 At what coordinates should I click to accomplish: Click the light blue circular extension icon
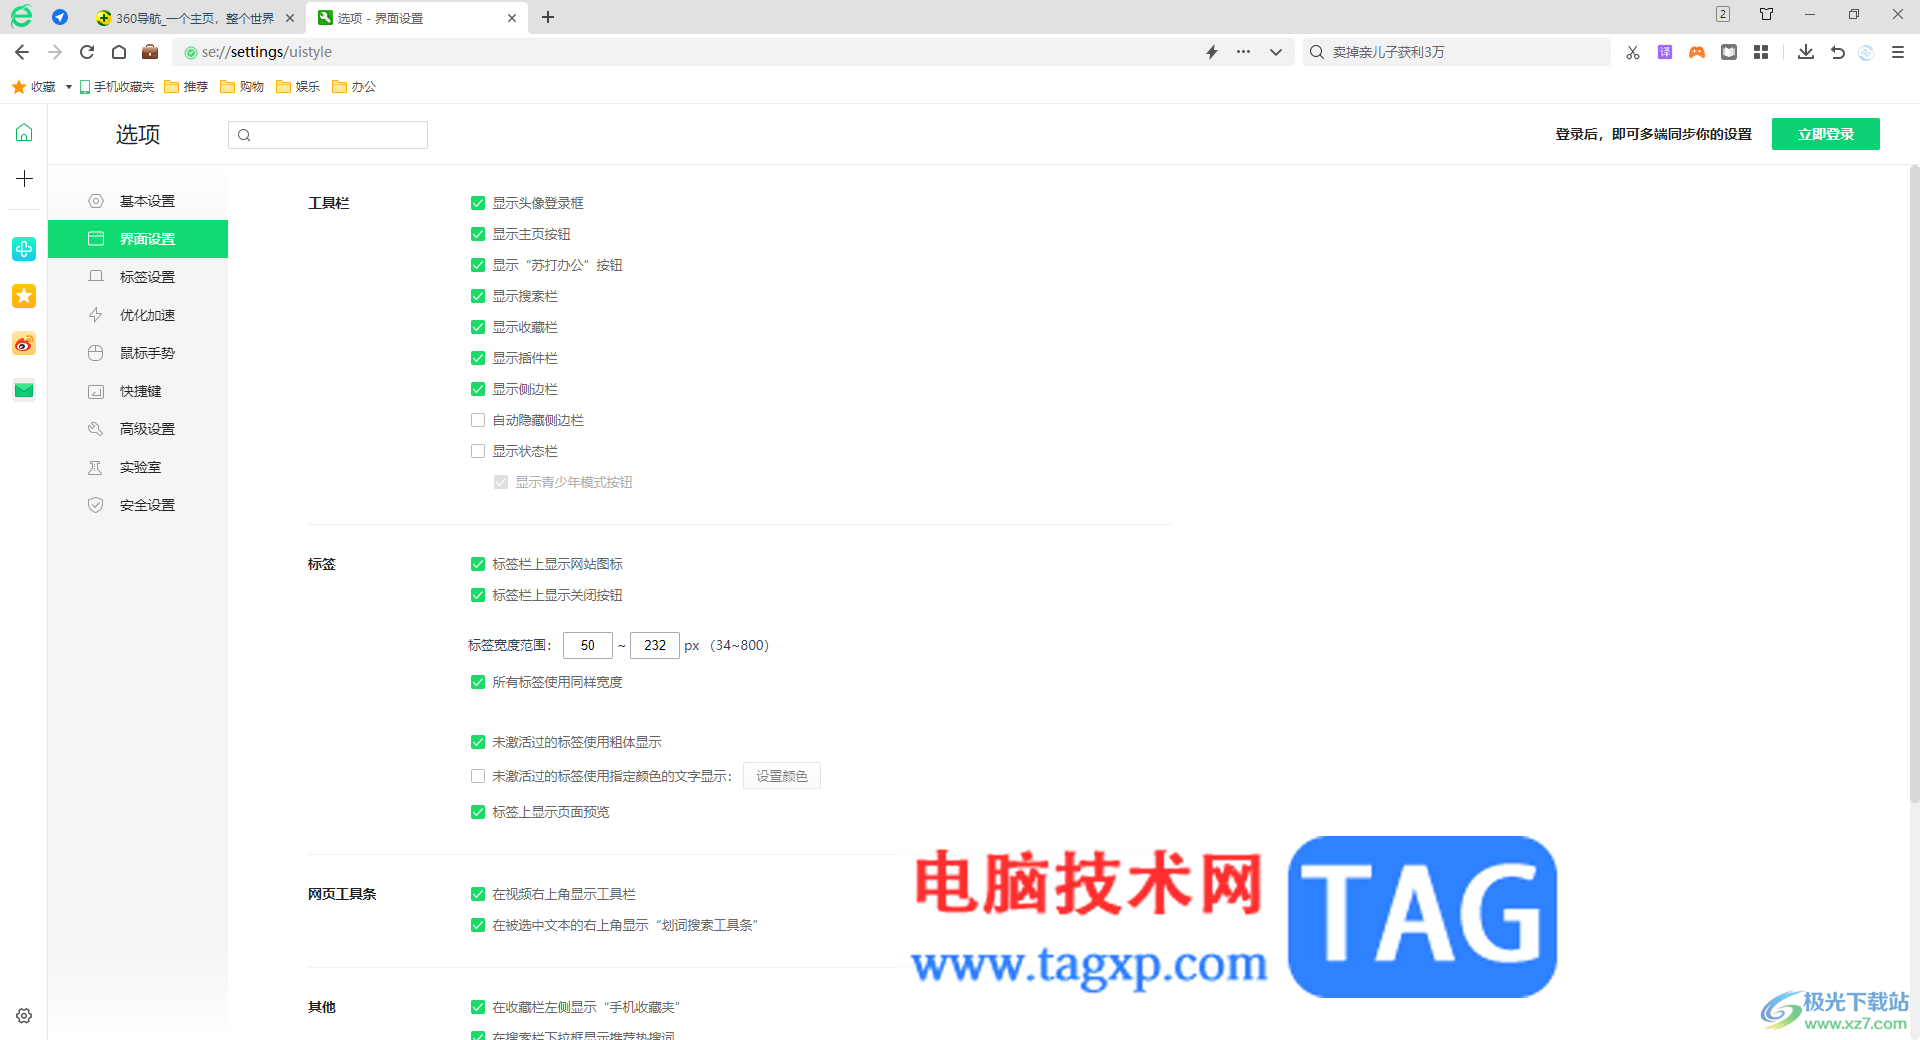click(x=1866, y=52)
